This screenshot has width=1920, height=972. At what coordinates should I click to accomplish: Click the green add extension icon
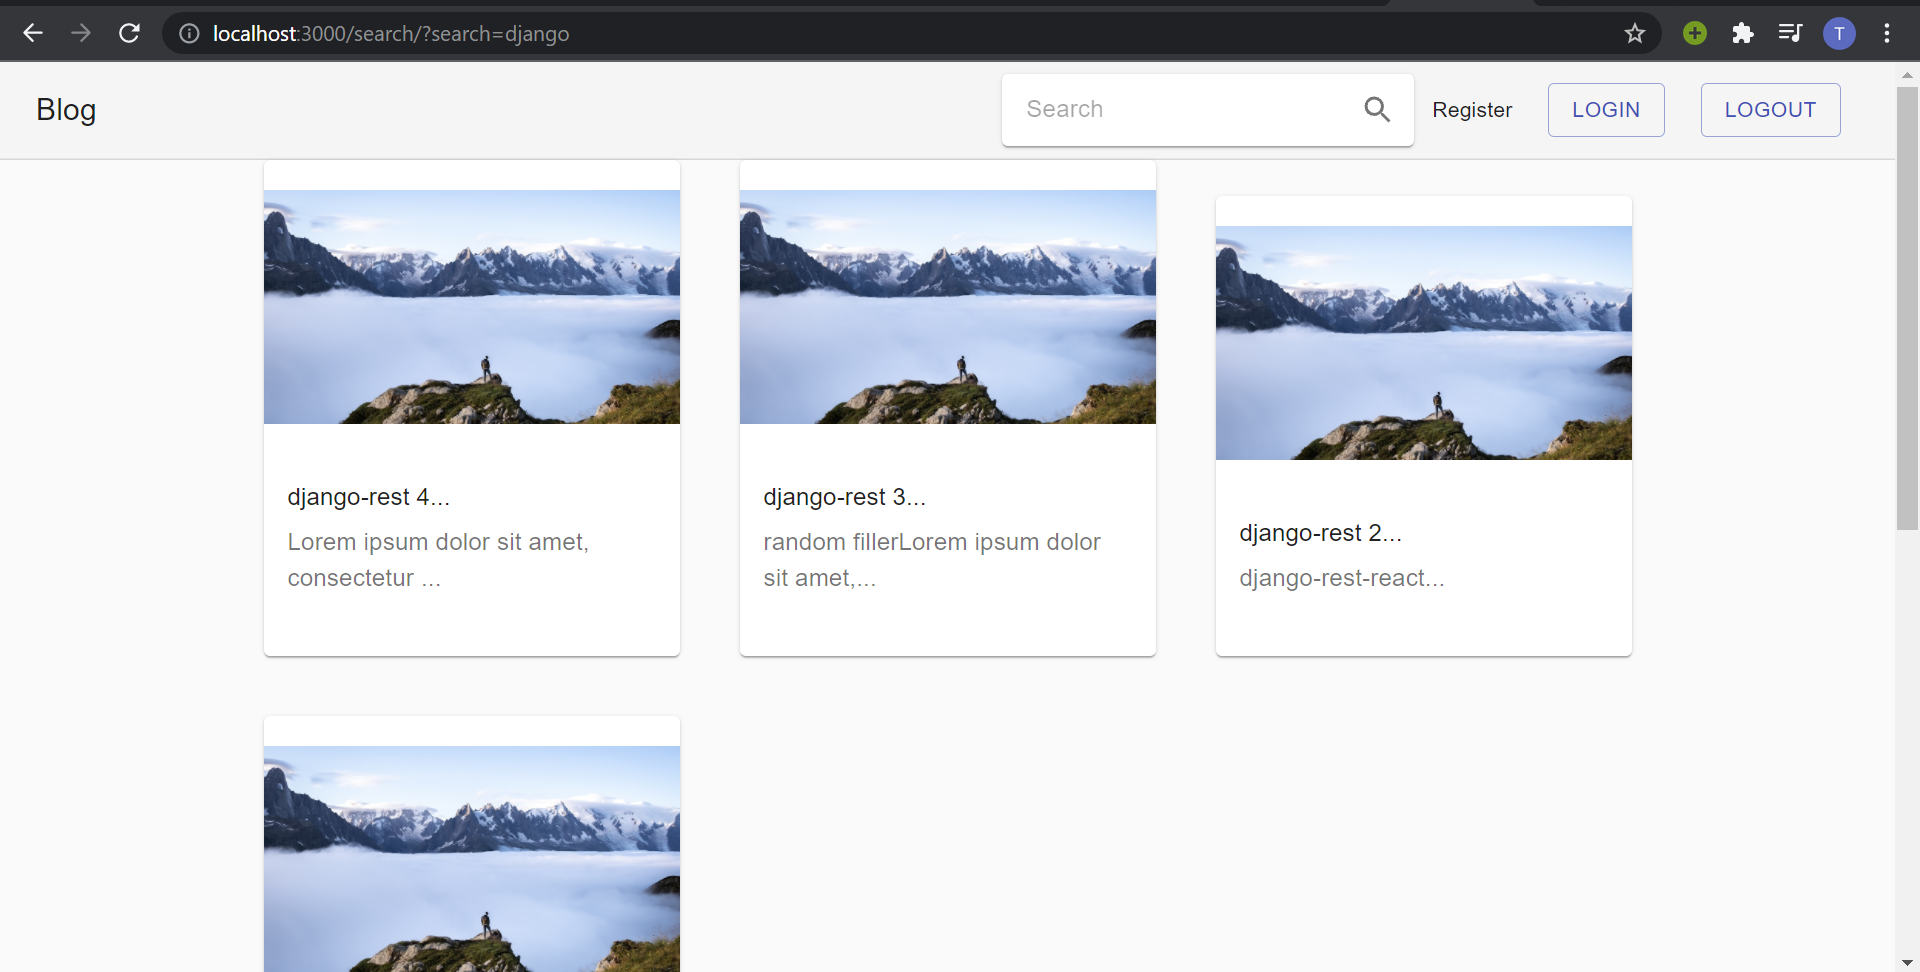coord(1695,33)
